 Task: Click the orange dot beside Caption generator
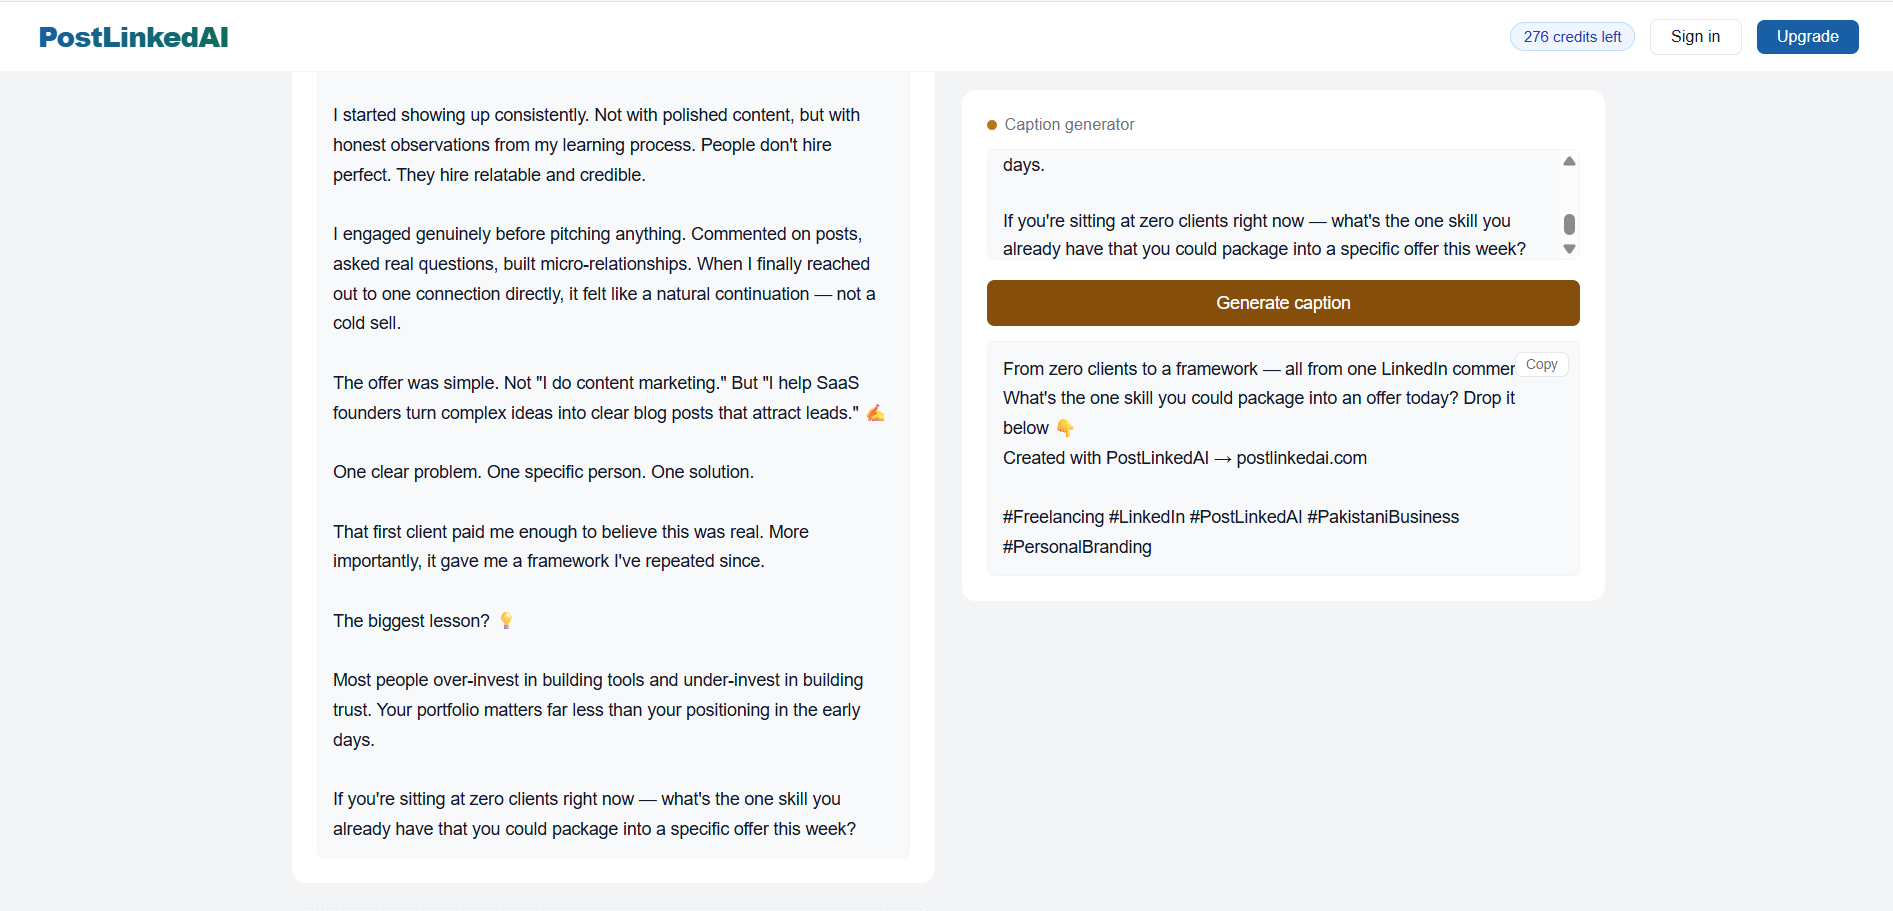[992, 125]
